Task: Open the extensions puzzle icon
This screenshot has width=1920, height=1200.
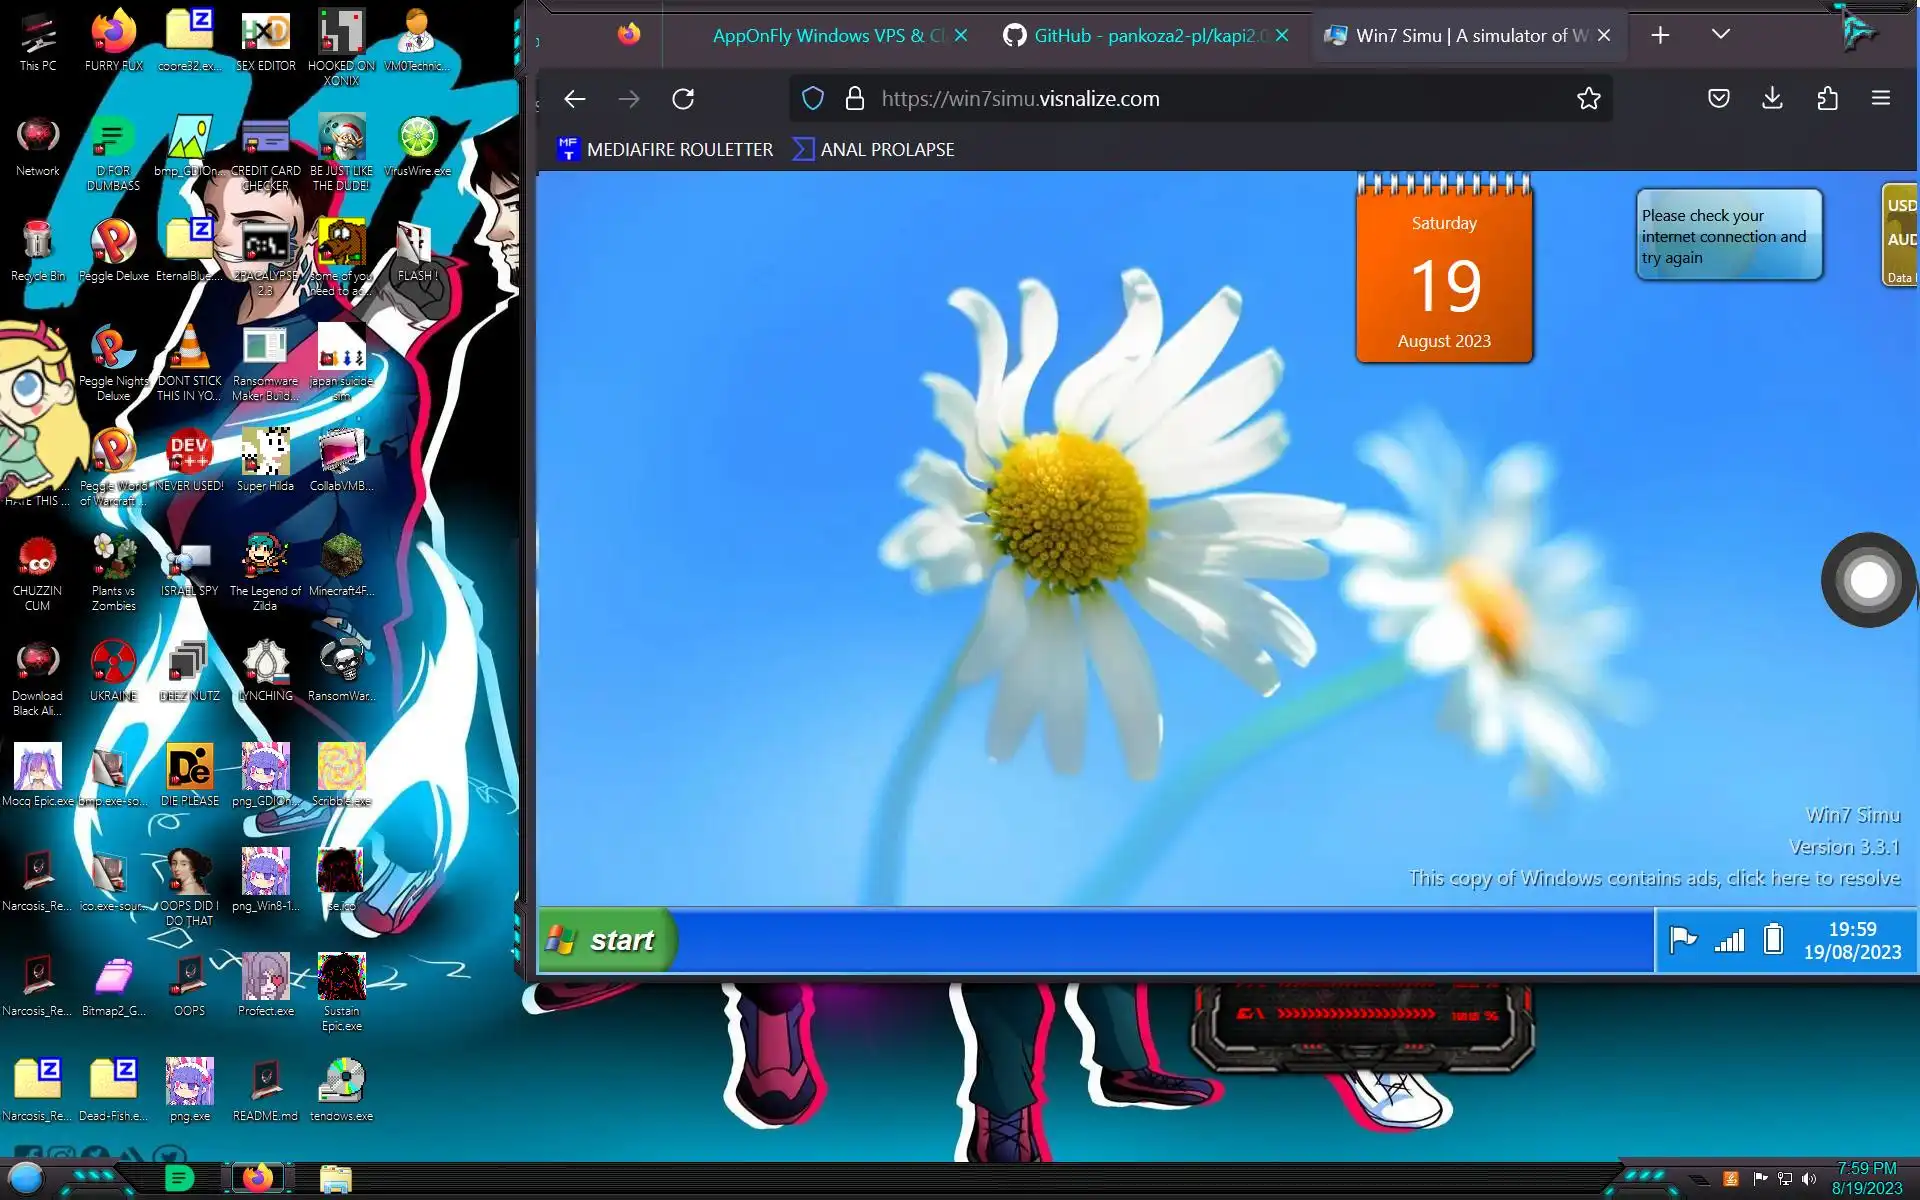Action: (x=1827, y=98)
